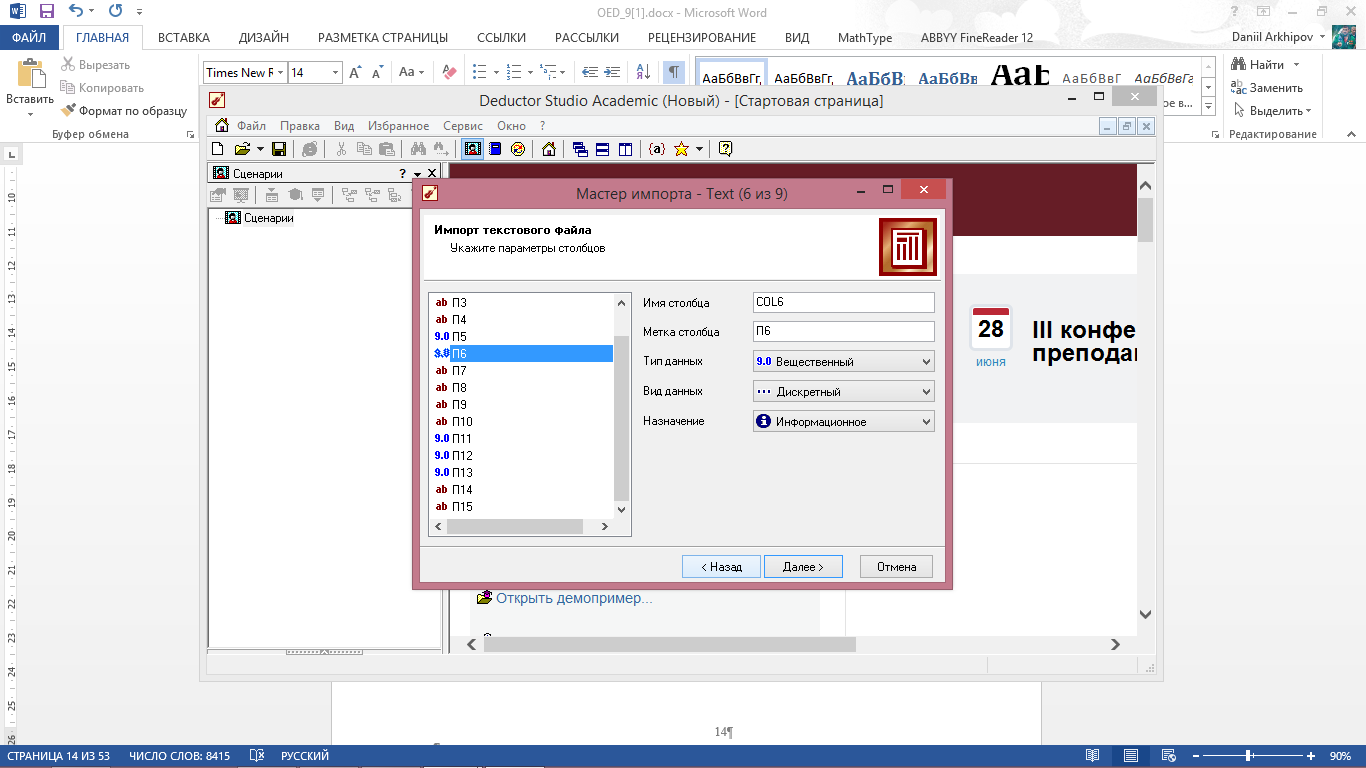The height and width of the screenshot is (768, 1366).
Task: Click Word's Undo arrow in title bar
Action: (77, 11)
